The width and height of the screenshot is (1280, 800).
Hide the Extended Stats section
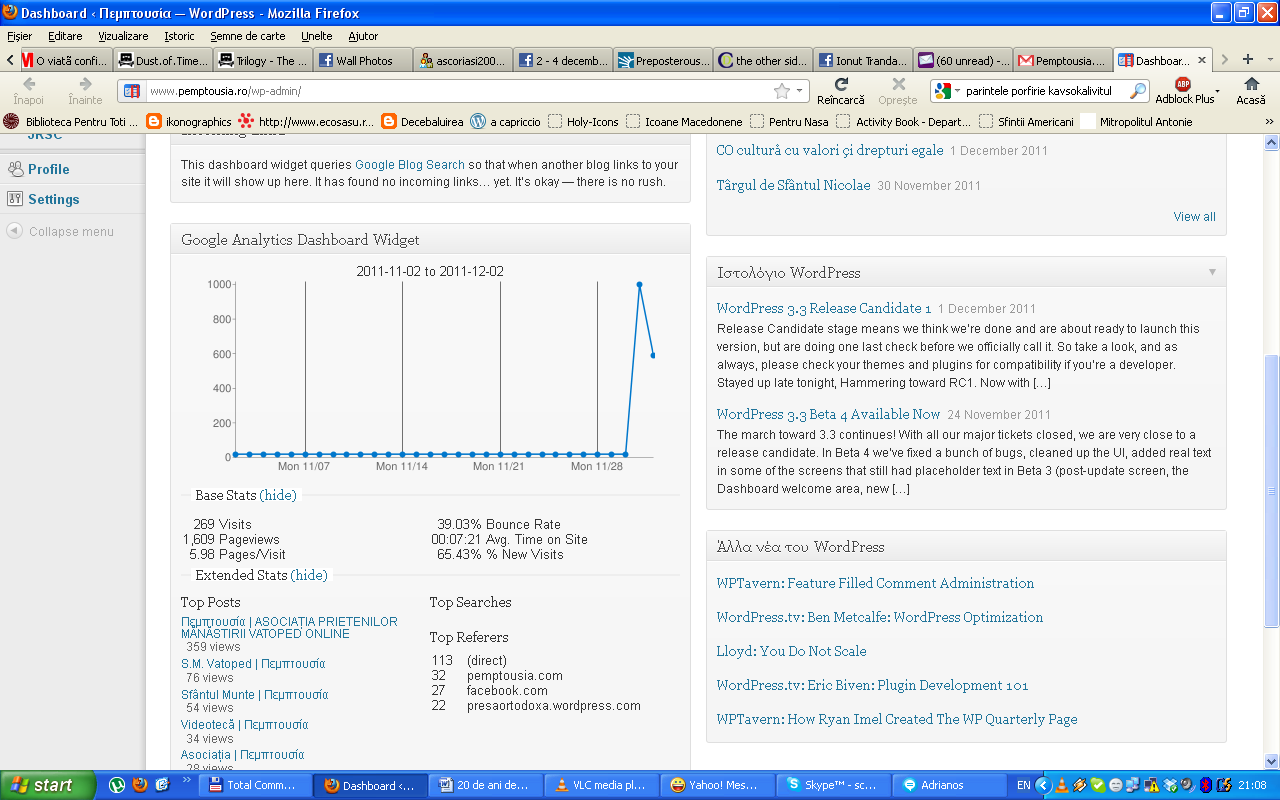(x=309, y=575)
